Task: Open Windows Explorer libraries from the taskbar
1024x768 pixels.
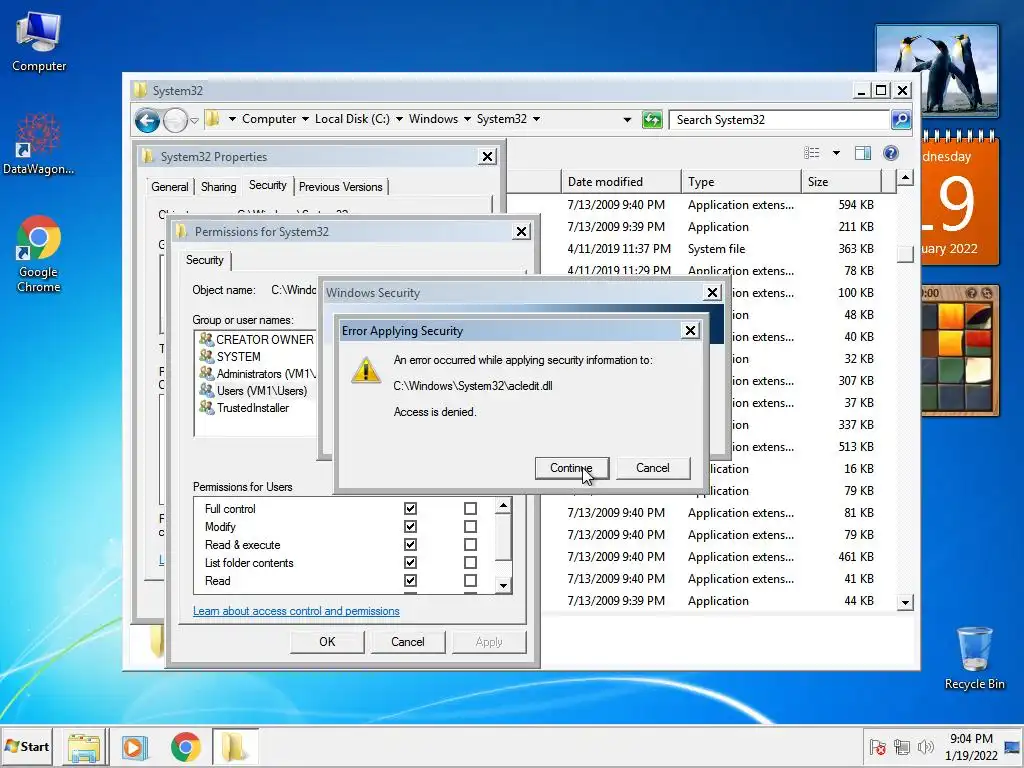Action: (x=84, y=747)
